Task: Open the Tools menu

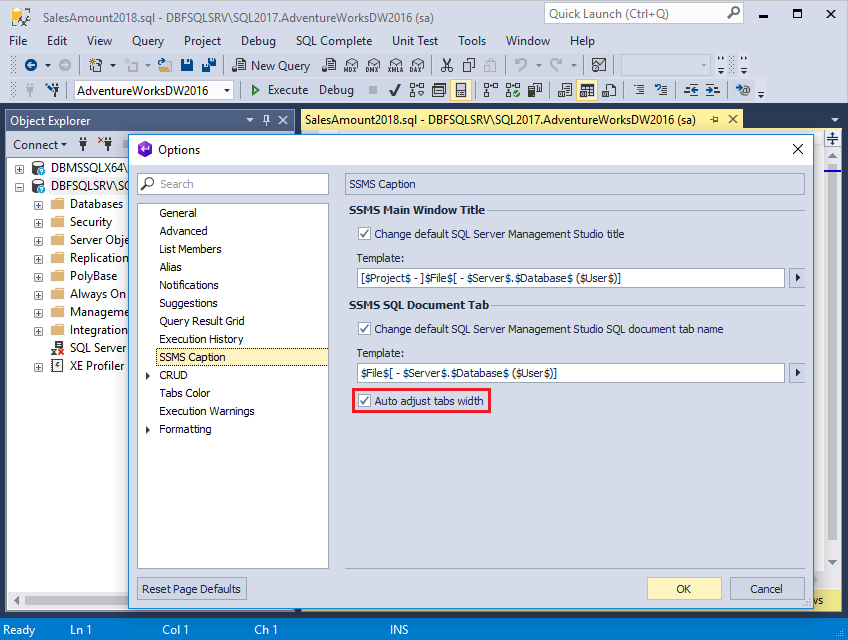Action: (x=472, y=41)
